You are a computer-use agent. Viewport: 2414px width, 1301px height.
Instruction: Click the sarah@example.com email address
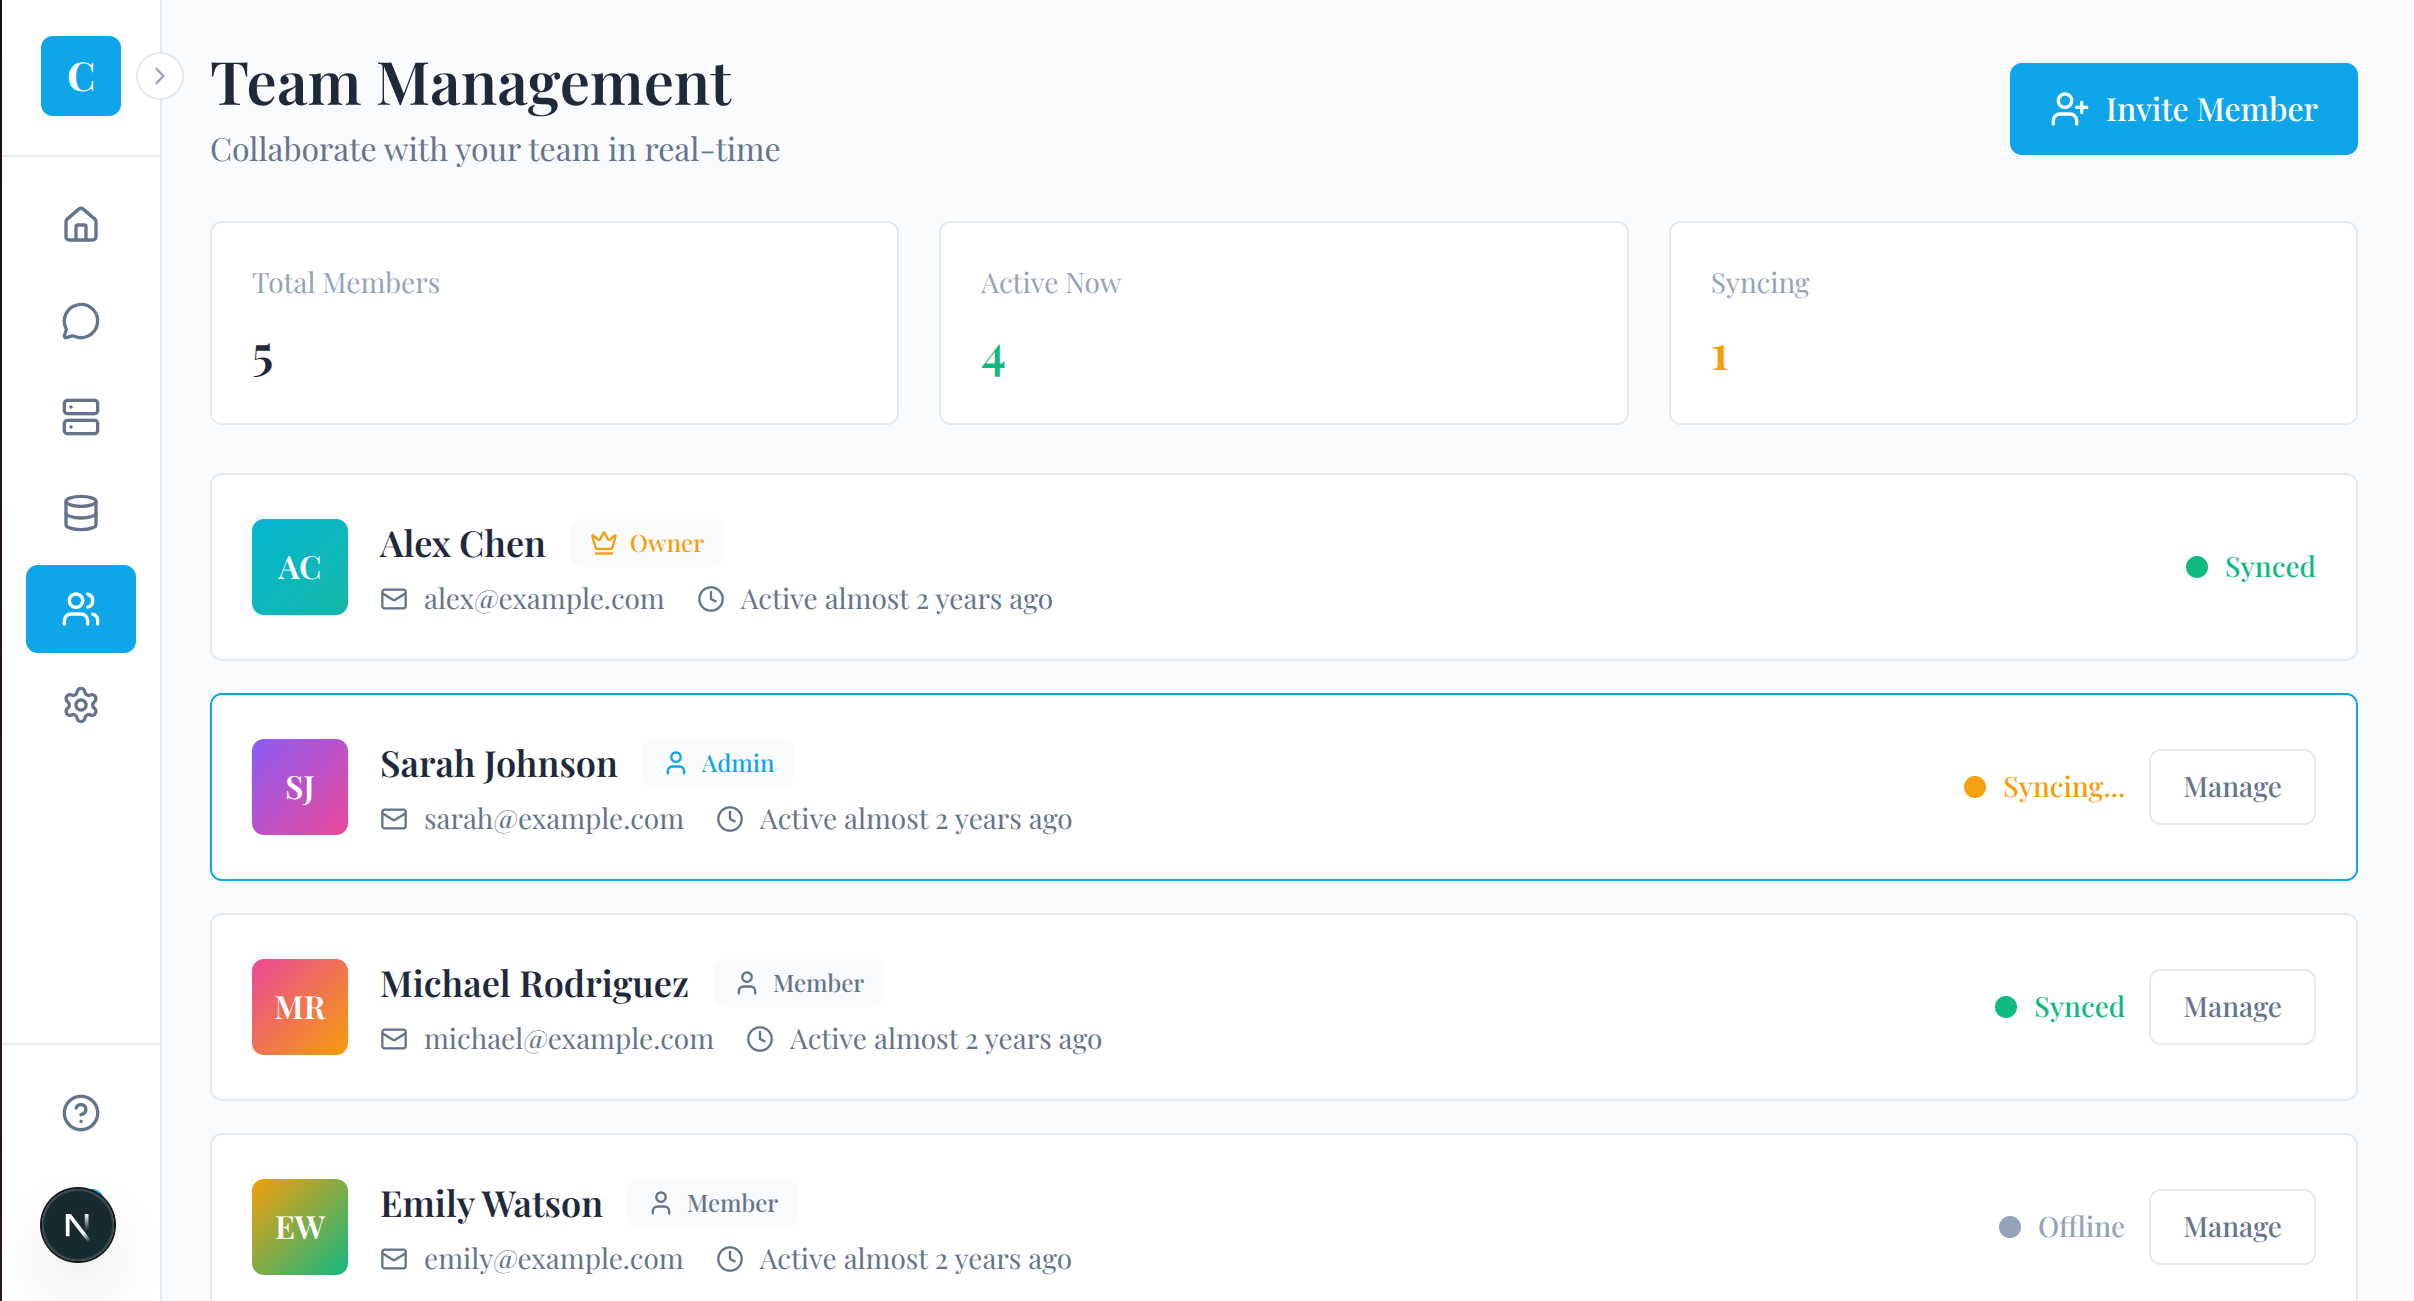[553, 819]
